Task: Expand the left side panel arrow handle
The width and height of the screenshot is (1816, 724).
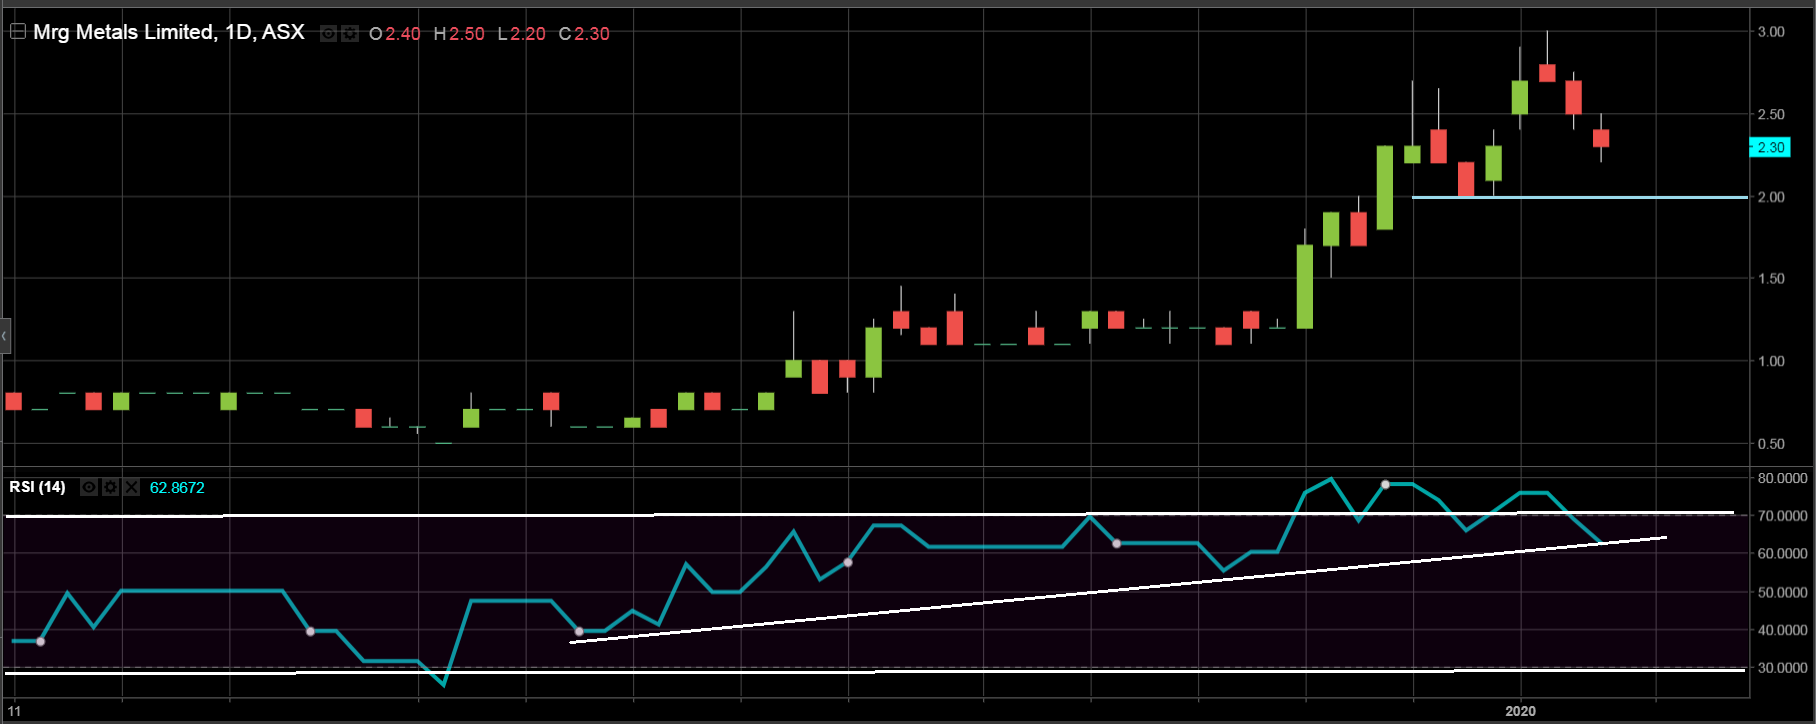Action: pos(5,336)
